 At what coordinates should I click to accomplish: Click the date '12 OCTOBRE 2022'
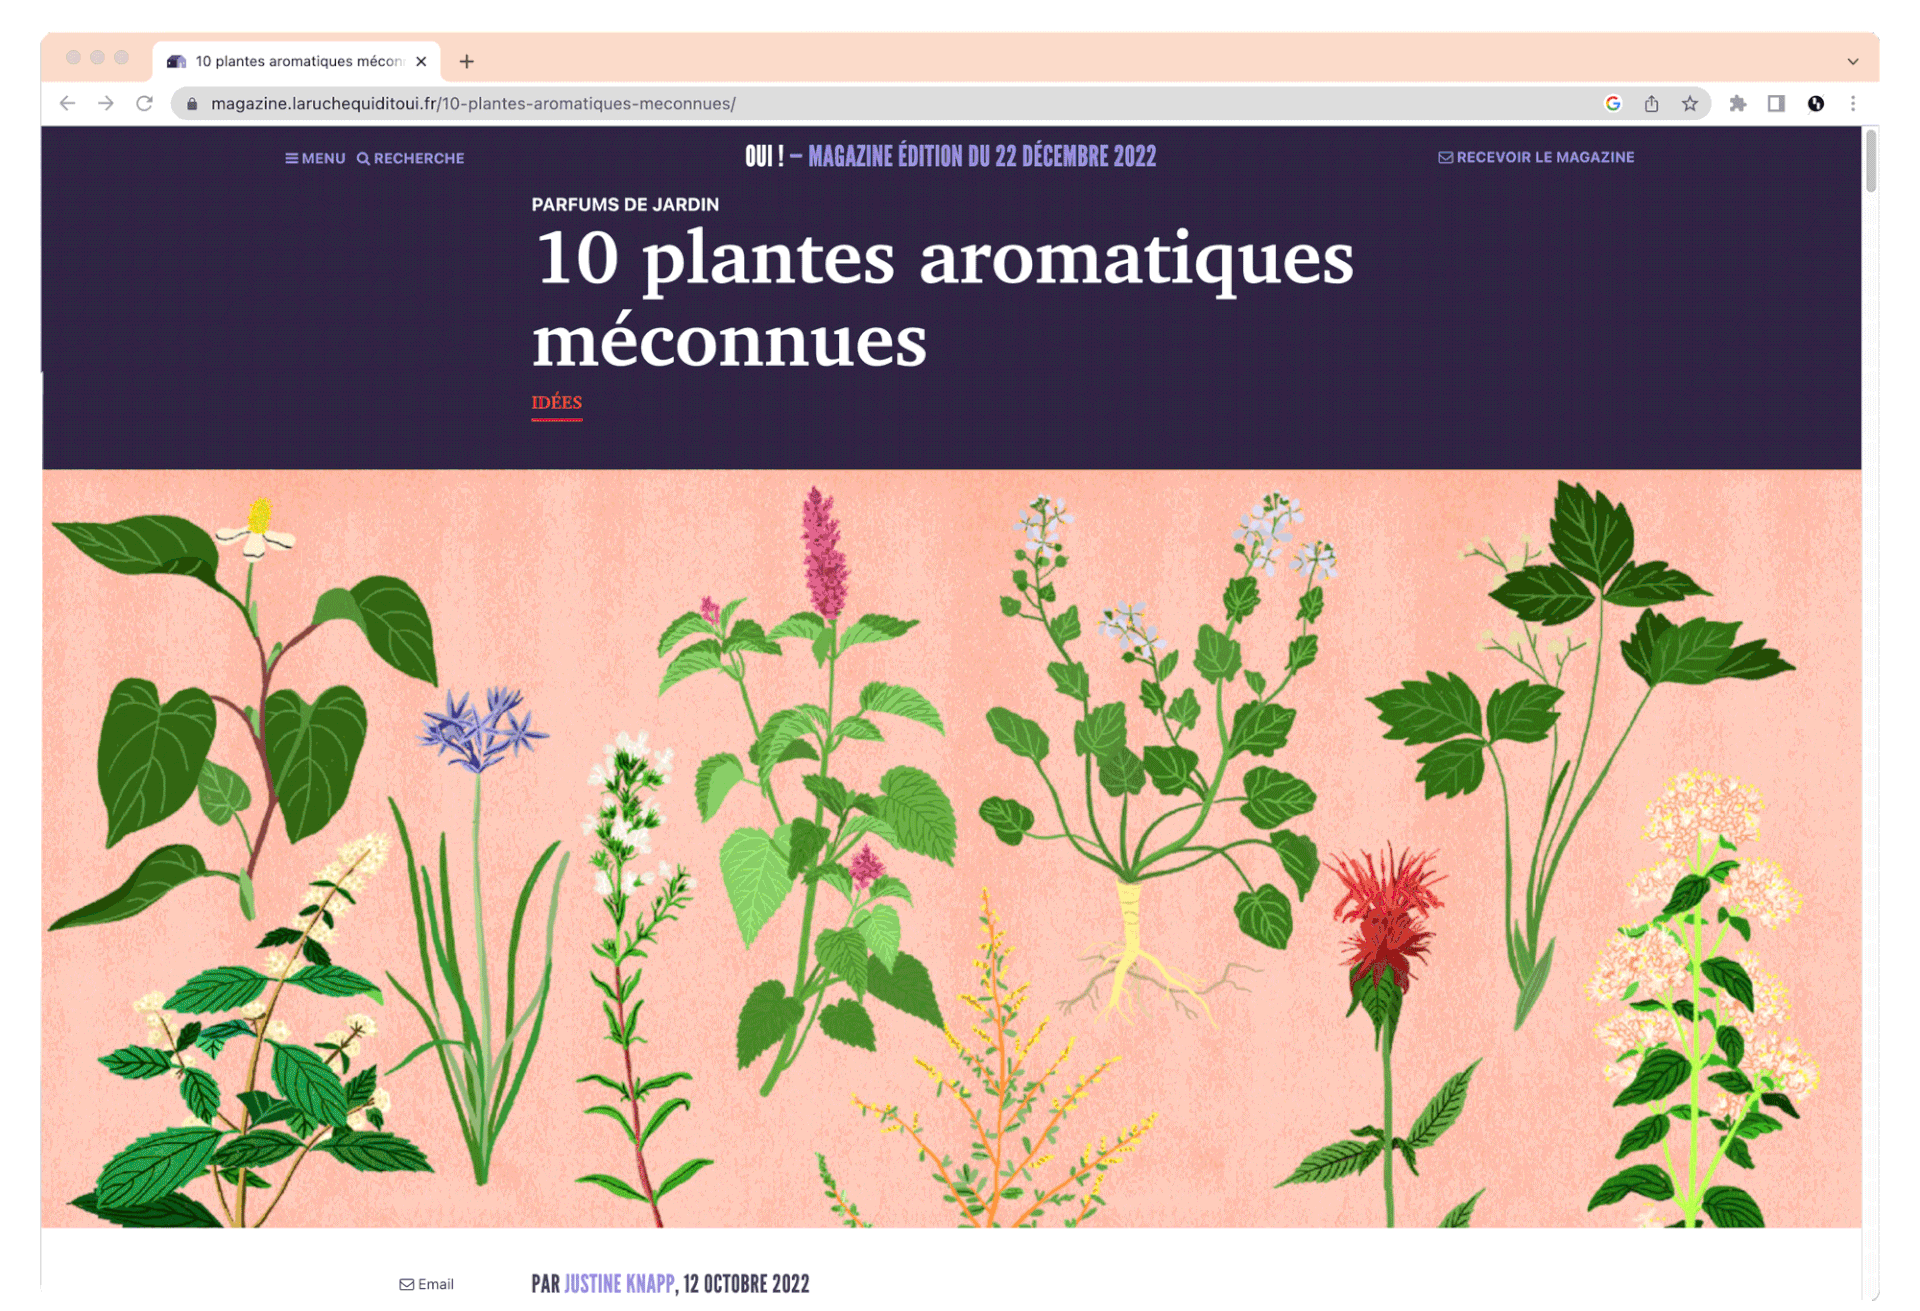pos(746,1284)
